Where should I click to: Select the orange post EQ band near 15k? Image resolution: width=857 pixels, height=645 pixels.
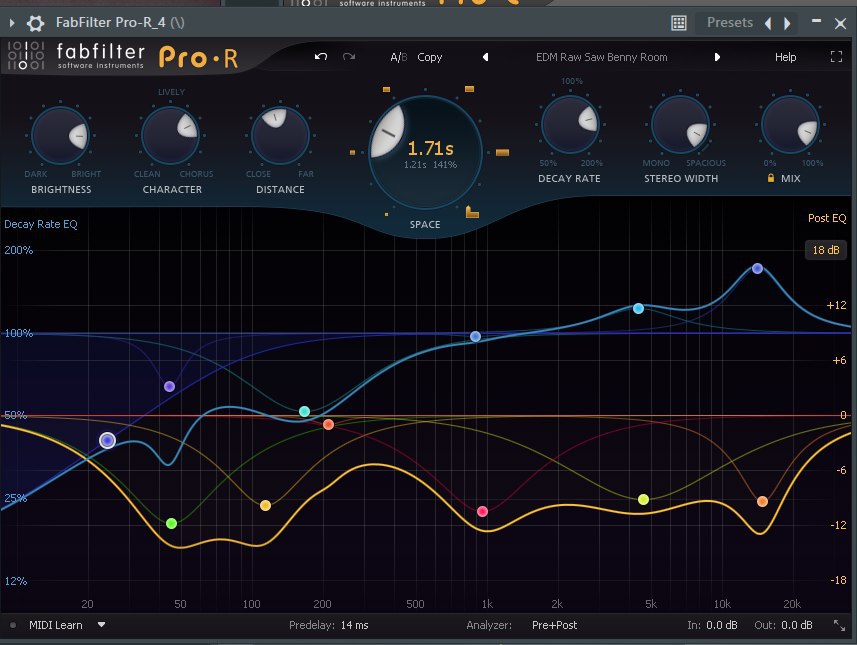point(762,501)
